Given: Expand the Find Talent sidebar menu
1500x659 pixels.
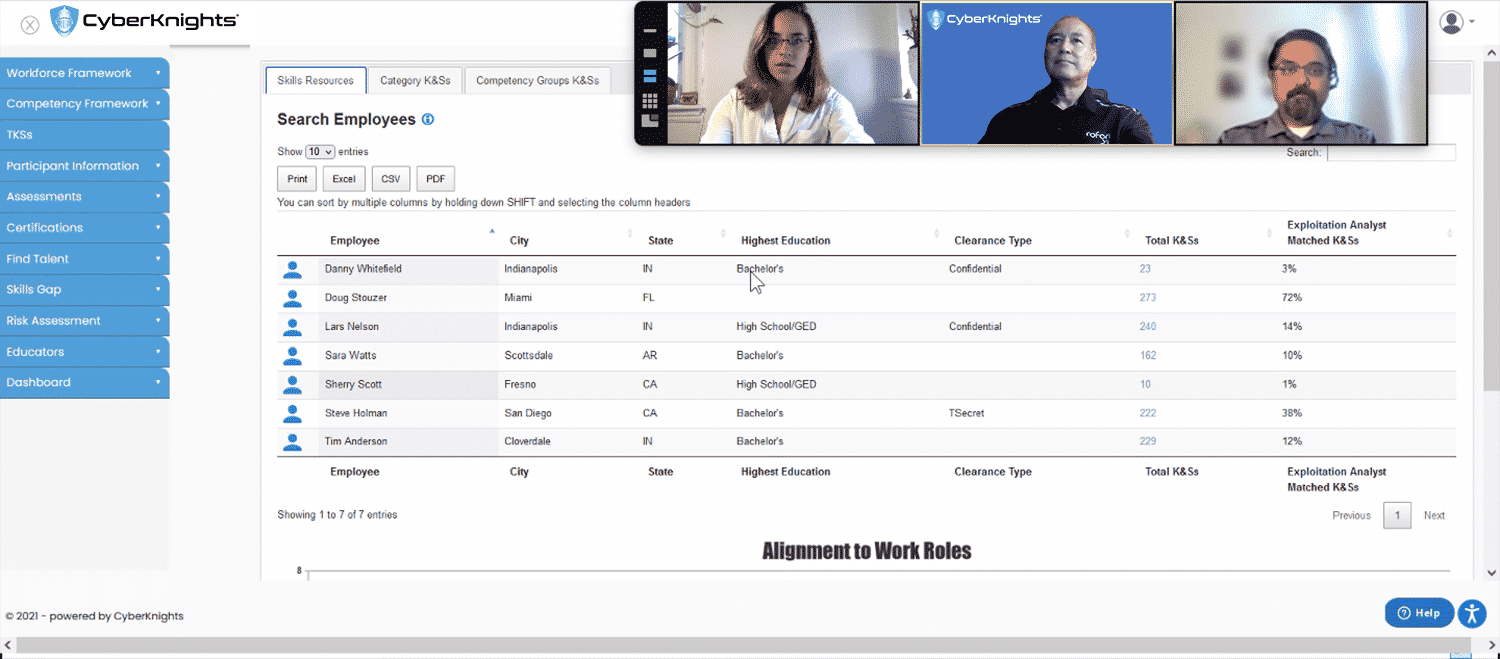Looking at the screenshot, I should 84,259.
